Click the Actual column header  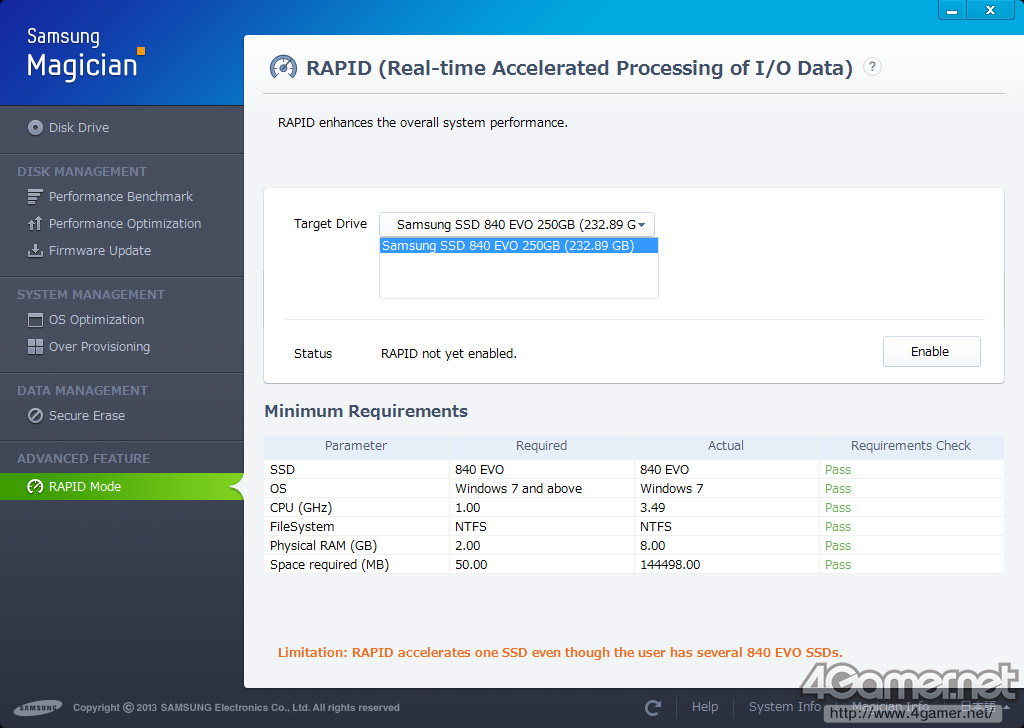[x=726, y=445]
